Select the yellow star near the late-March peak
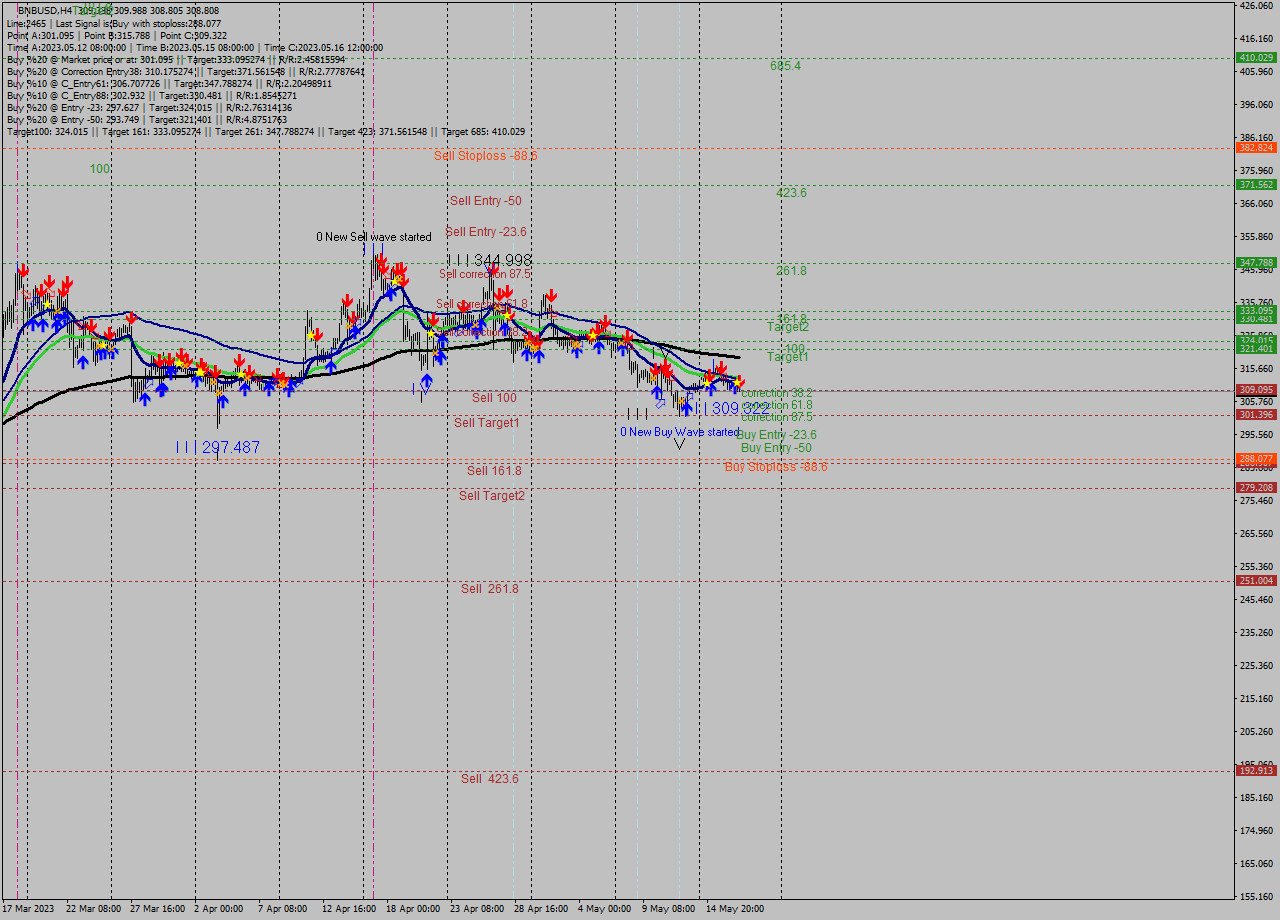Viewport: 1280px width, 920px height. (47, 304)
